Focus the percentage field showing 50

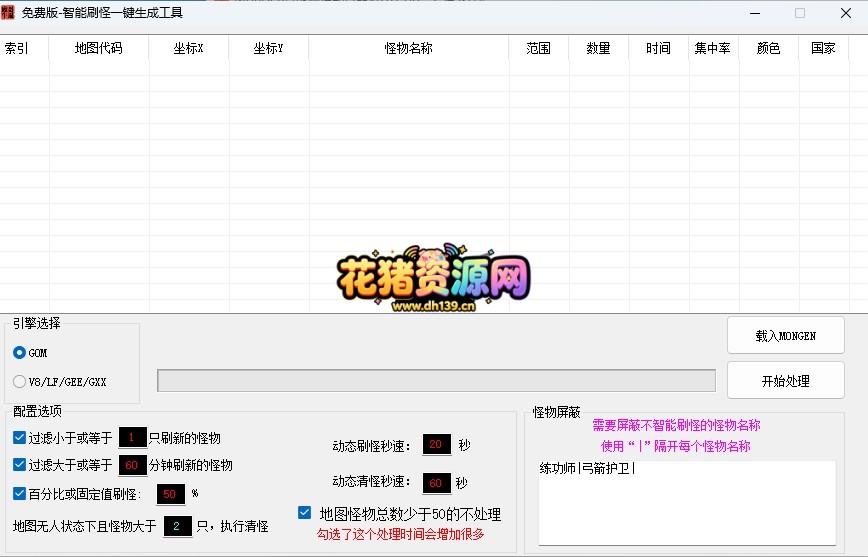point(170,494)
